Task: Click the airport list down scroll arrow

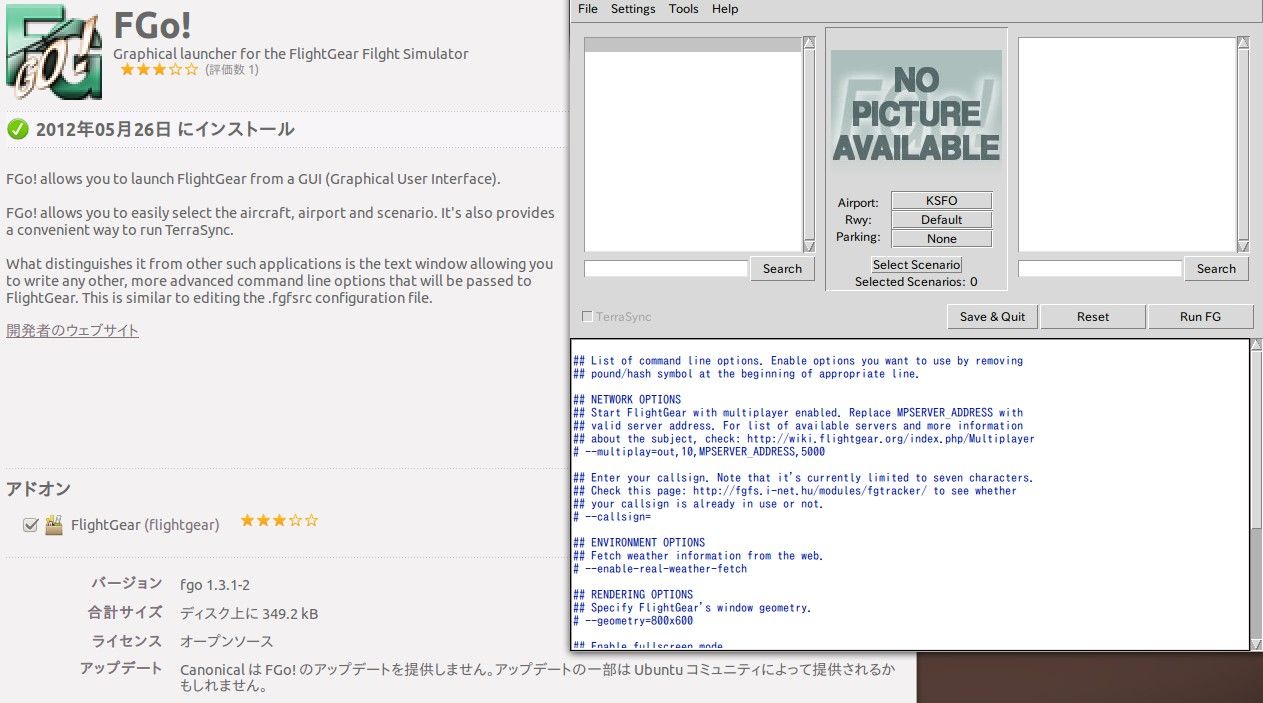Action: point(1243,246)
